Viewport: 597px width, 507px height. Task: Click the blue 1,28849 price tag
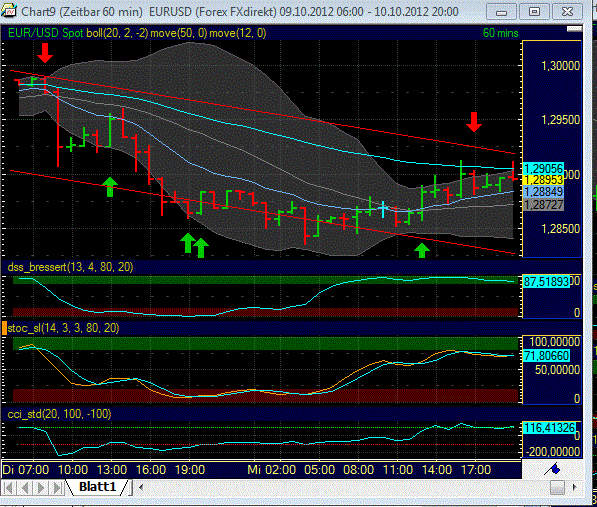pos(543,191)
